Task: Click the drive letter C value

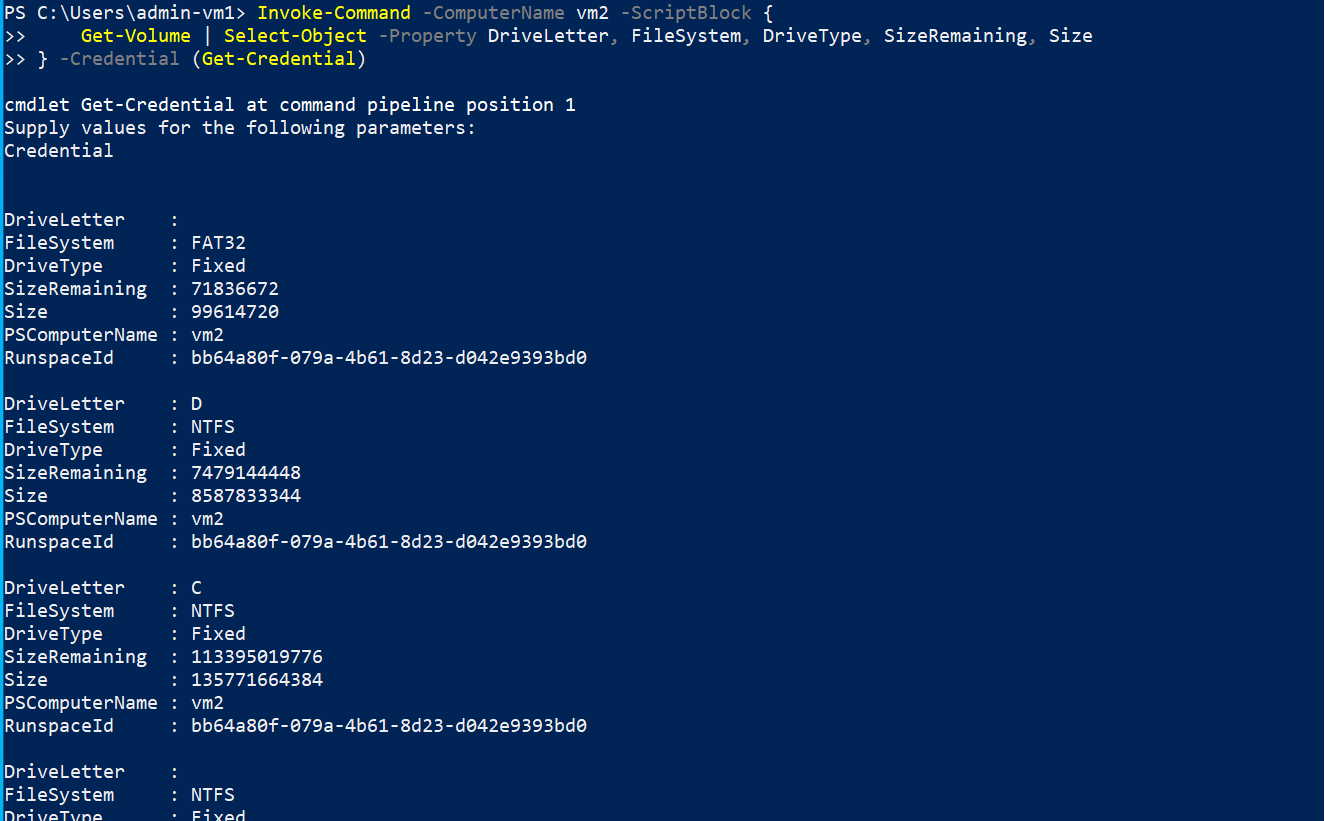Action: coord(197,588)
